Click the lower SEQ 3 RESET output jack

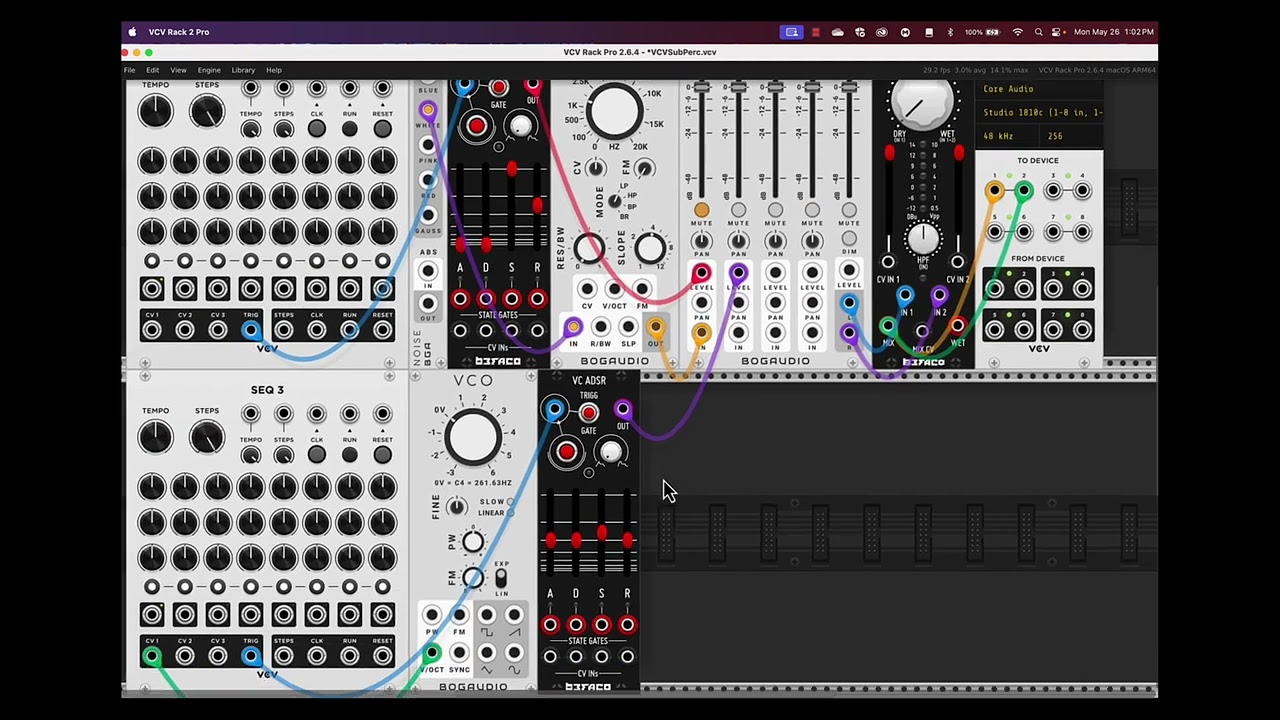point(383,656)
